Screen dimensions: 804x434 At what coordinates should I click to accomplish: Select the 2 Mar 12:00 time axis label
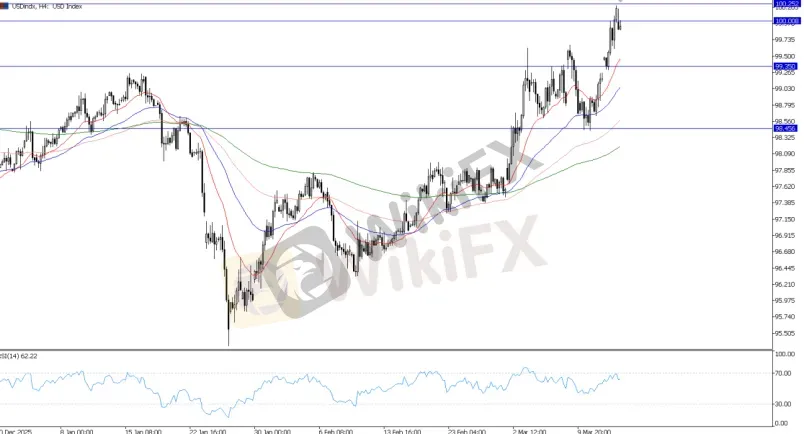[530, 431]
